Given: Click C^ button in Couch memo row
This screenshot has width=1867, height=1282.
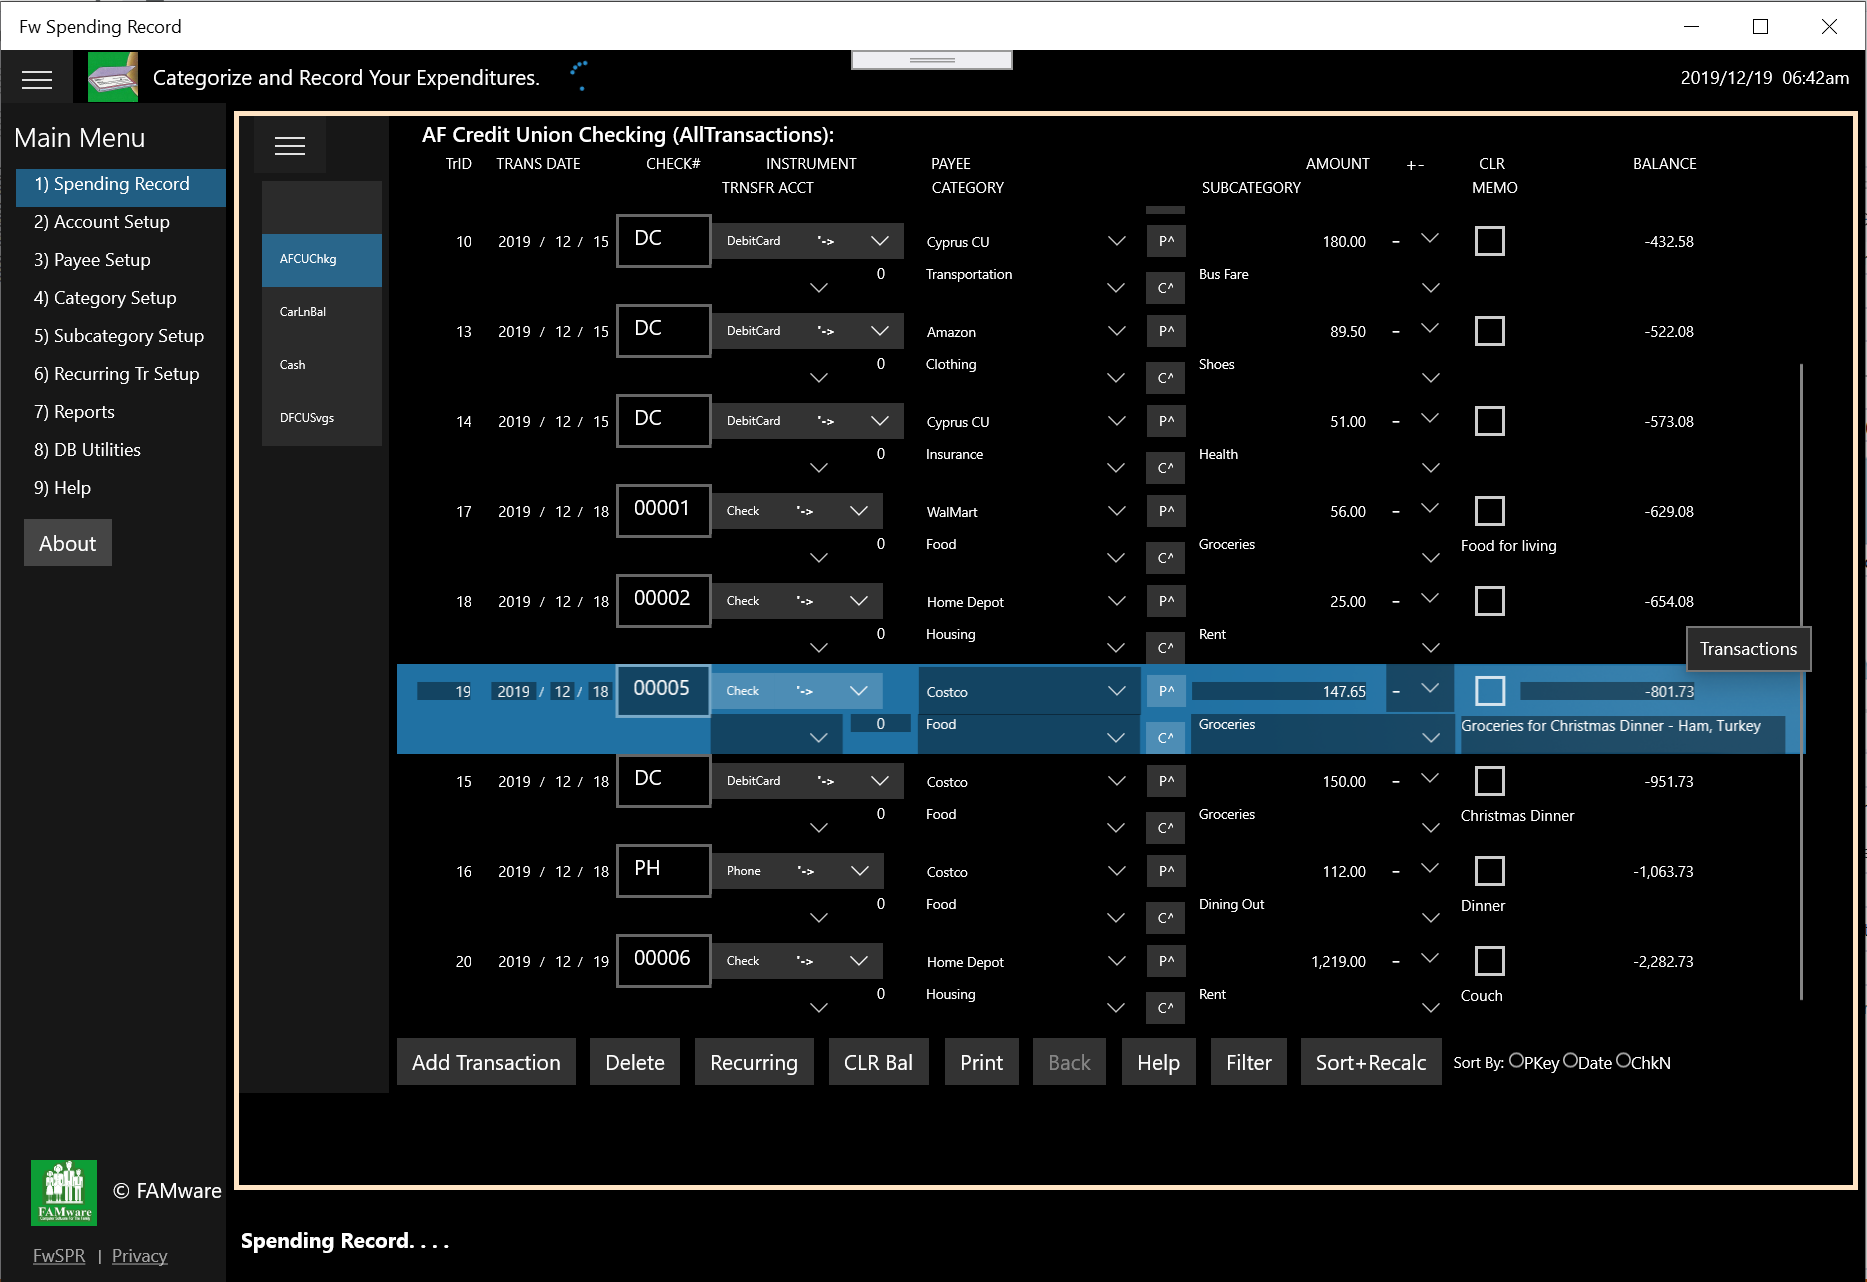Looking at the screenshot, I should pos(1165,1008).
